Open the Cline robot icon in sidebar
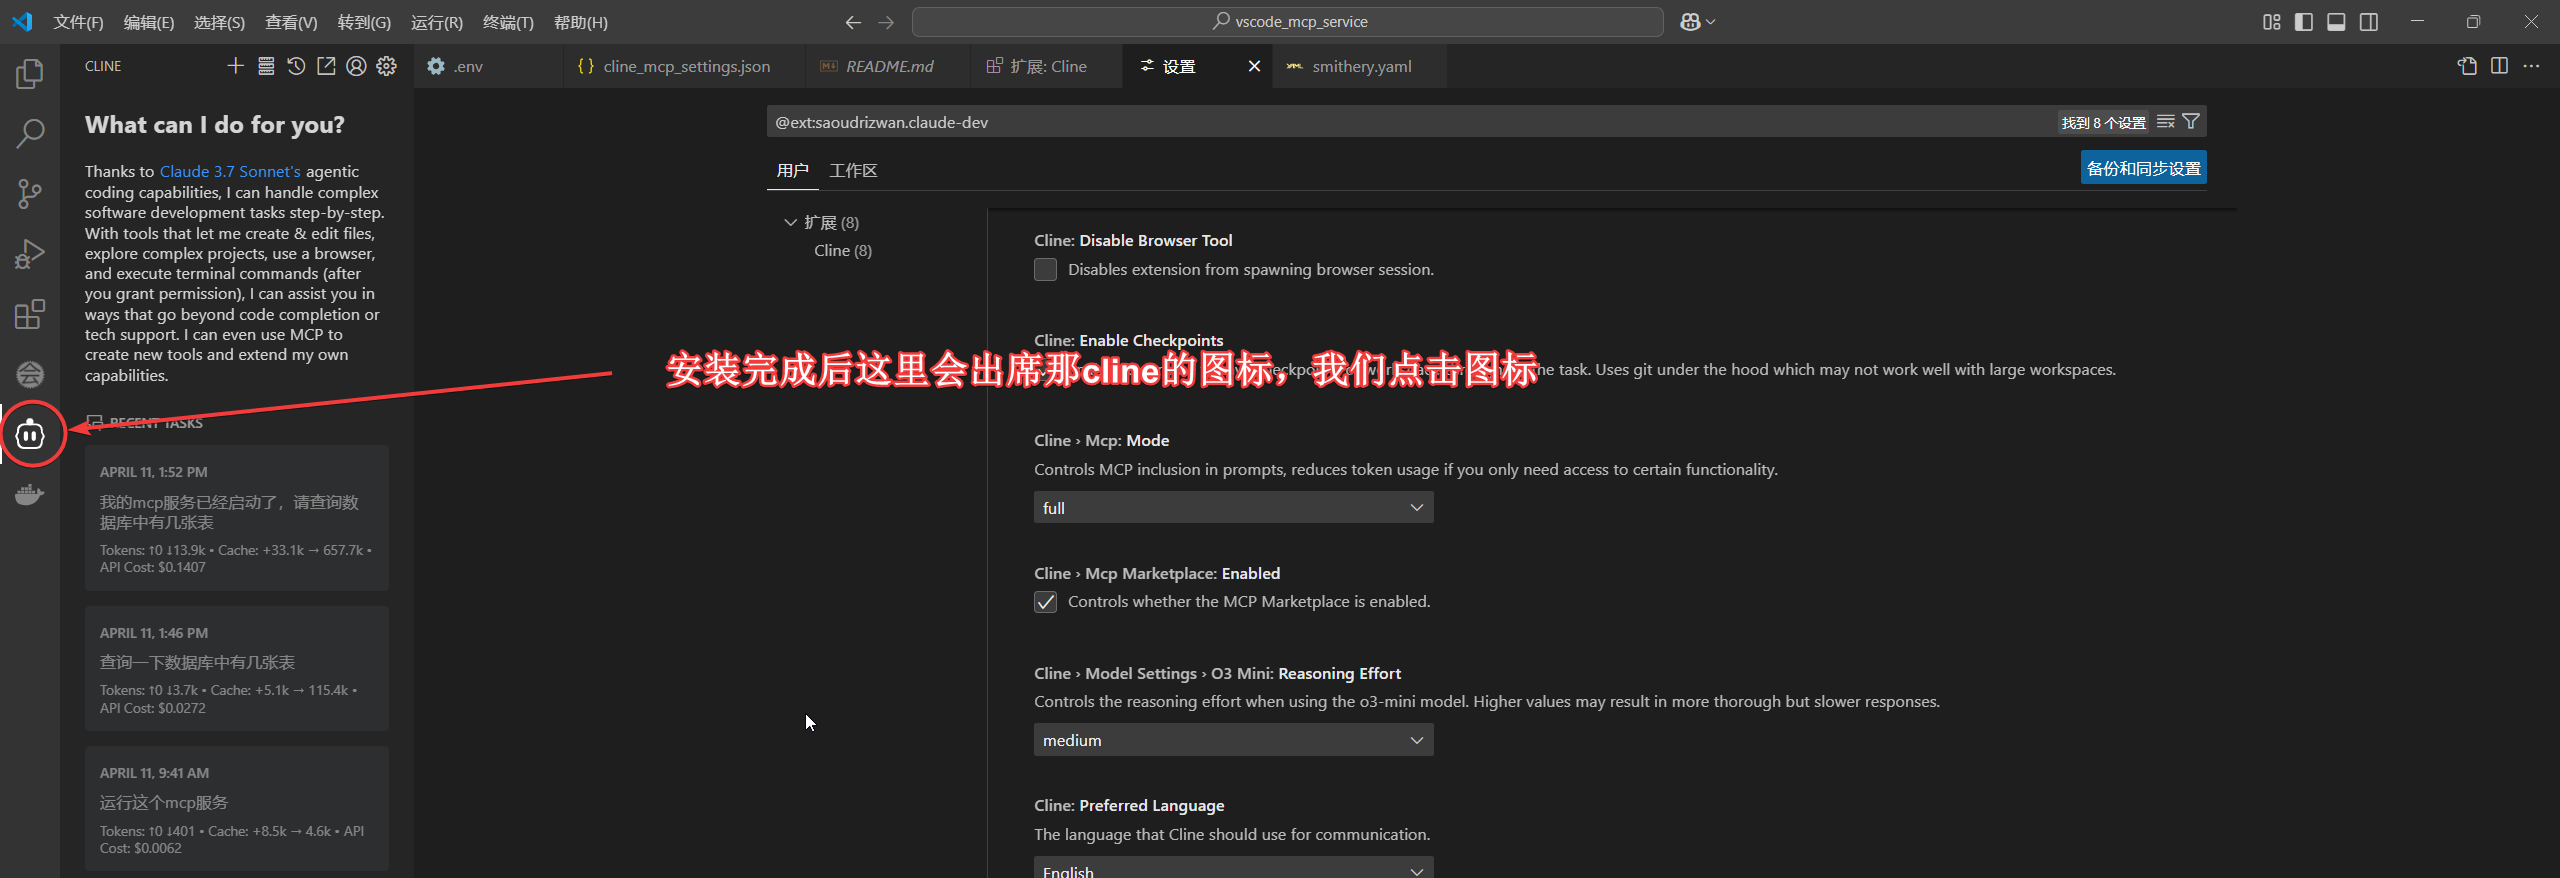This screenshot has width=2560, height=878. pos(30,435)
